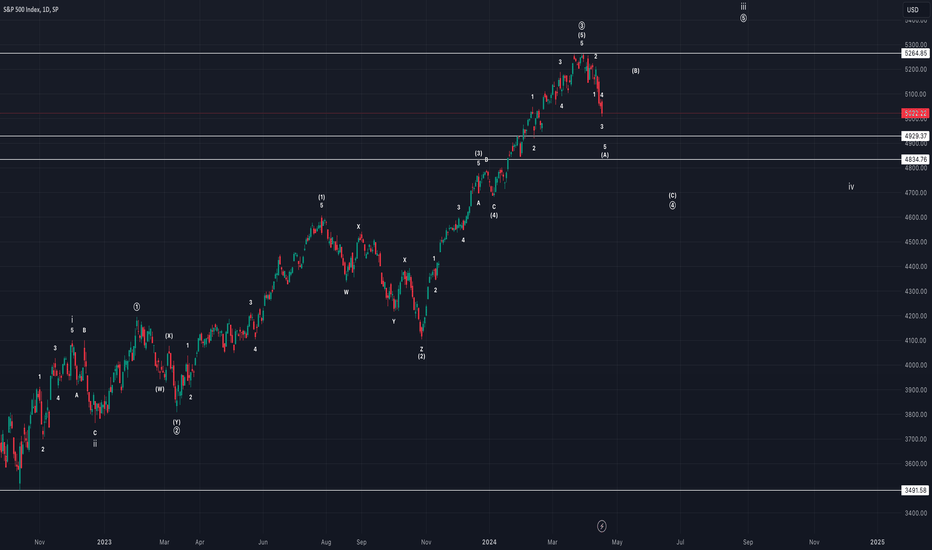Click the 4000.00 price axis label
932x550 pixels.
[915, 366]
